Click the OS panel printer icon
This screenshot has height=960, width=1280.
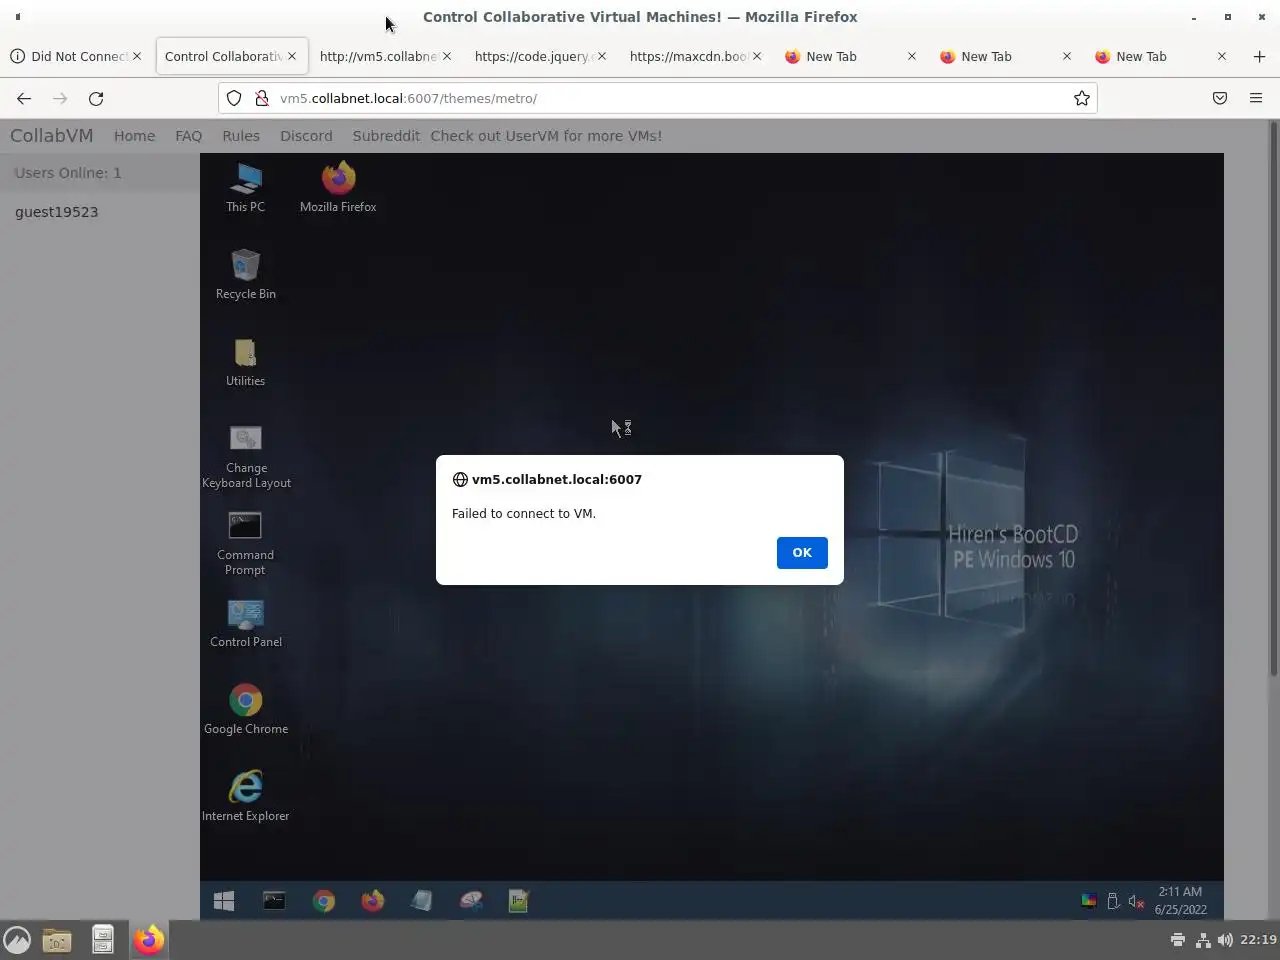pyautogui.click(x=1178, y=940)
